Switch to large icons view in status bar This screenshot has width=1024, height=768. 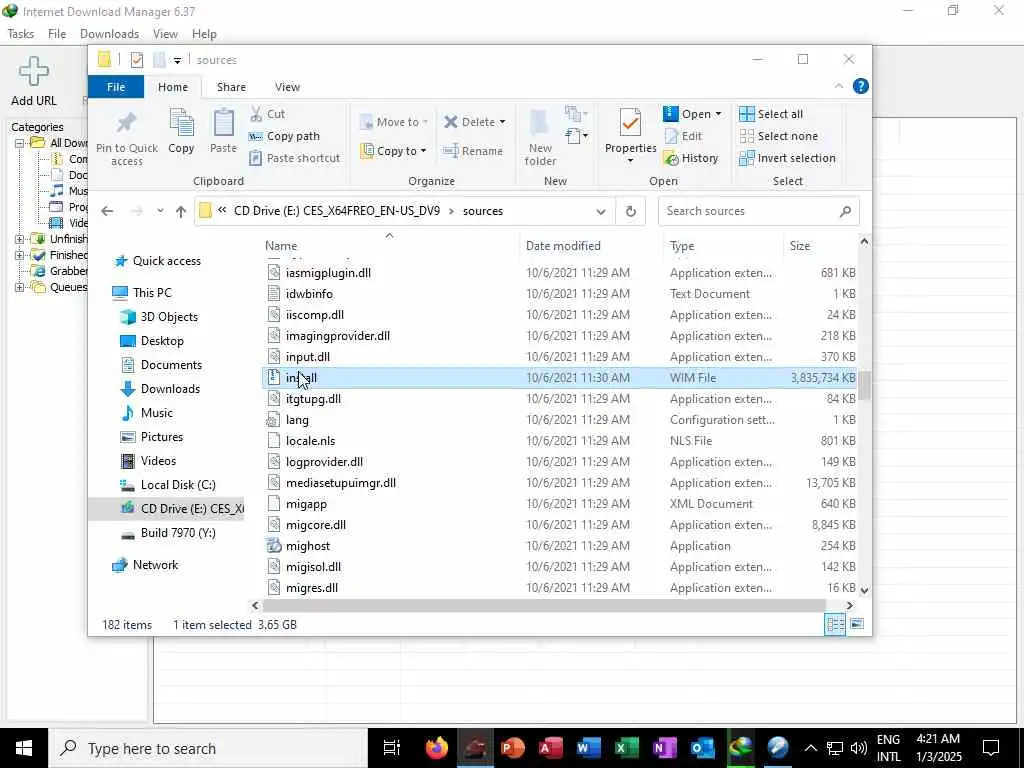coord(857,624)
